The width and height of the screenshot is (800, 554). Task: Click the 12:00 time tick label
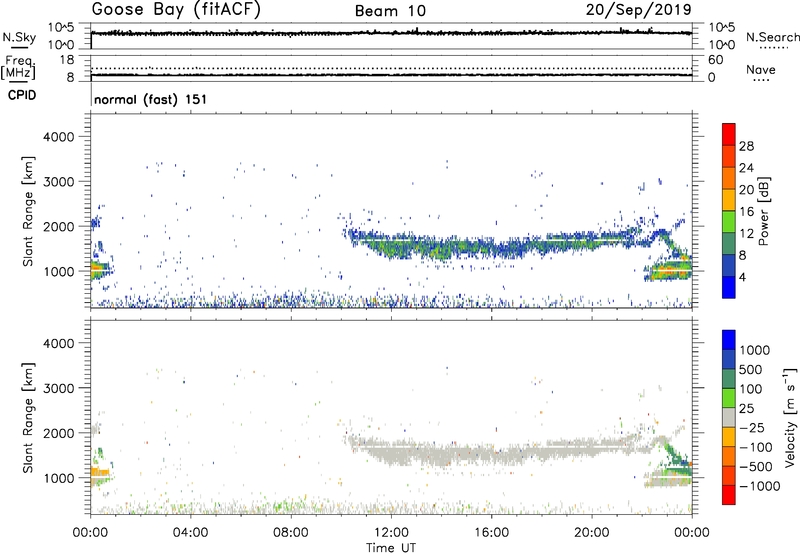(391, 533)
